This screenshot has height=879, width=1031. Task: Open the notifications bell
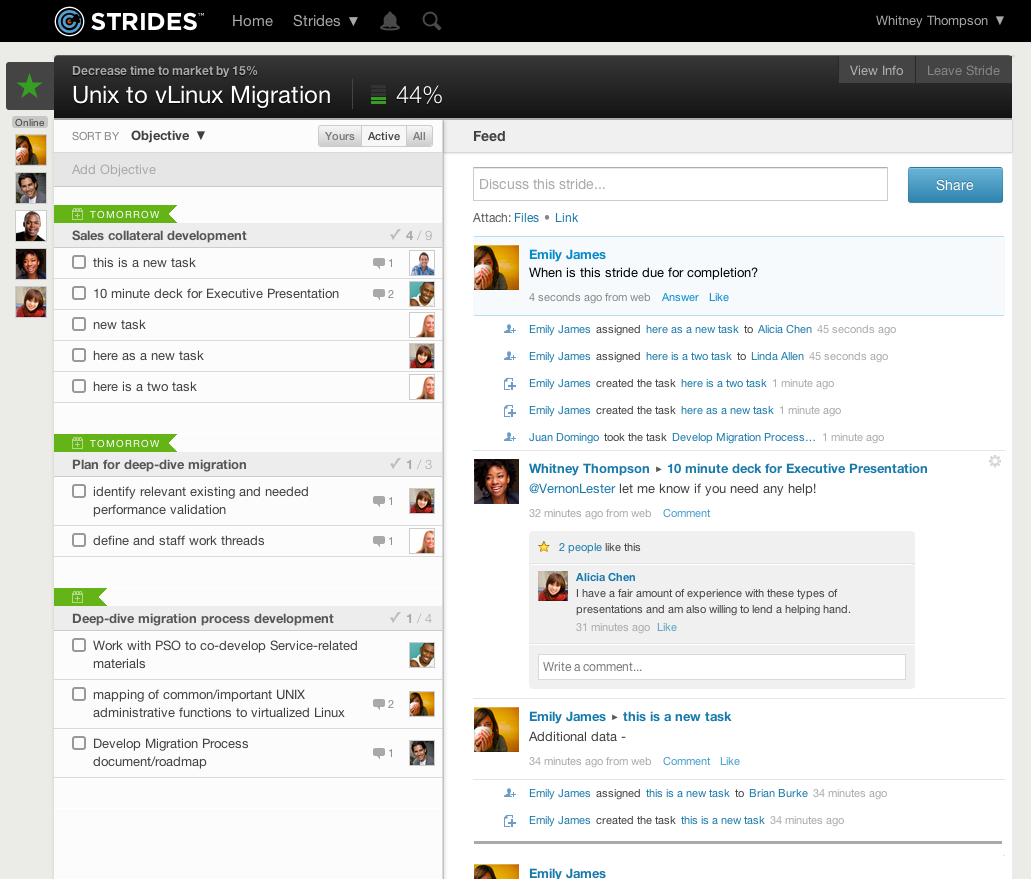coord(390,21)
